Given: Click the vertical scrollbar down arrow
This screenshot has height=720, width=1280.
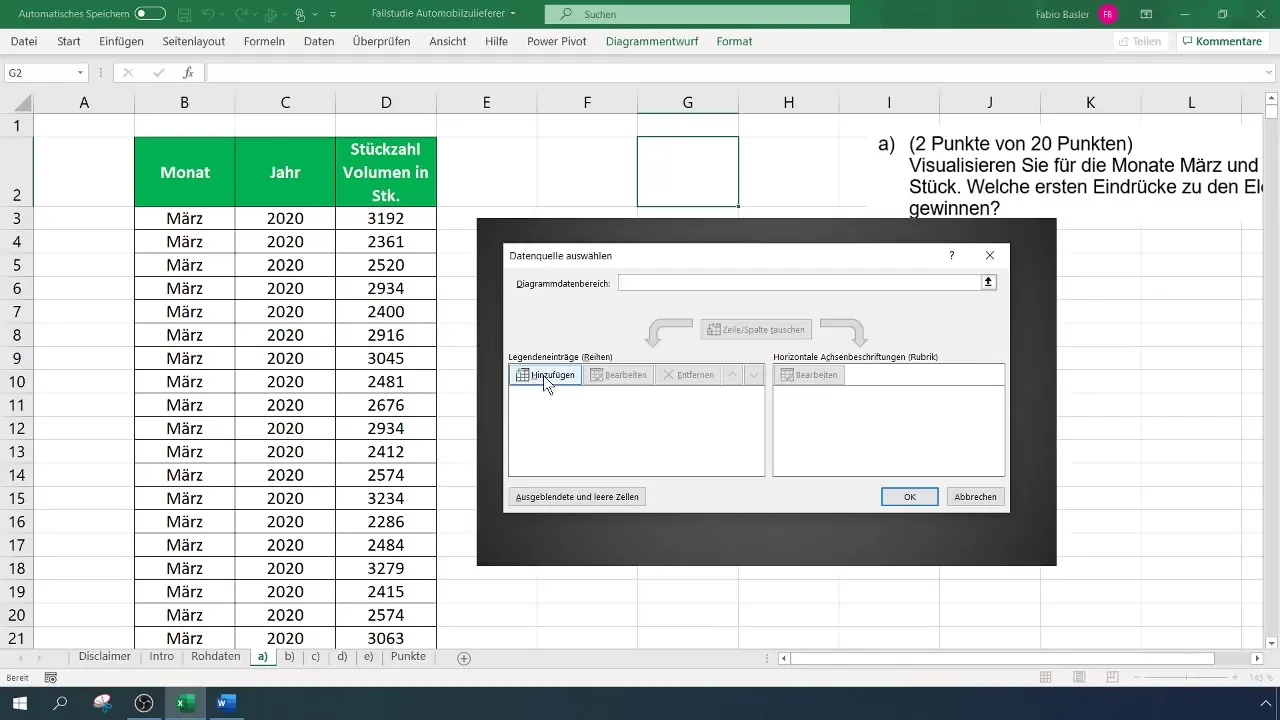Looking at the screenshot, I should pos(1272,642).
